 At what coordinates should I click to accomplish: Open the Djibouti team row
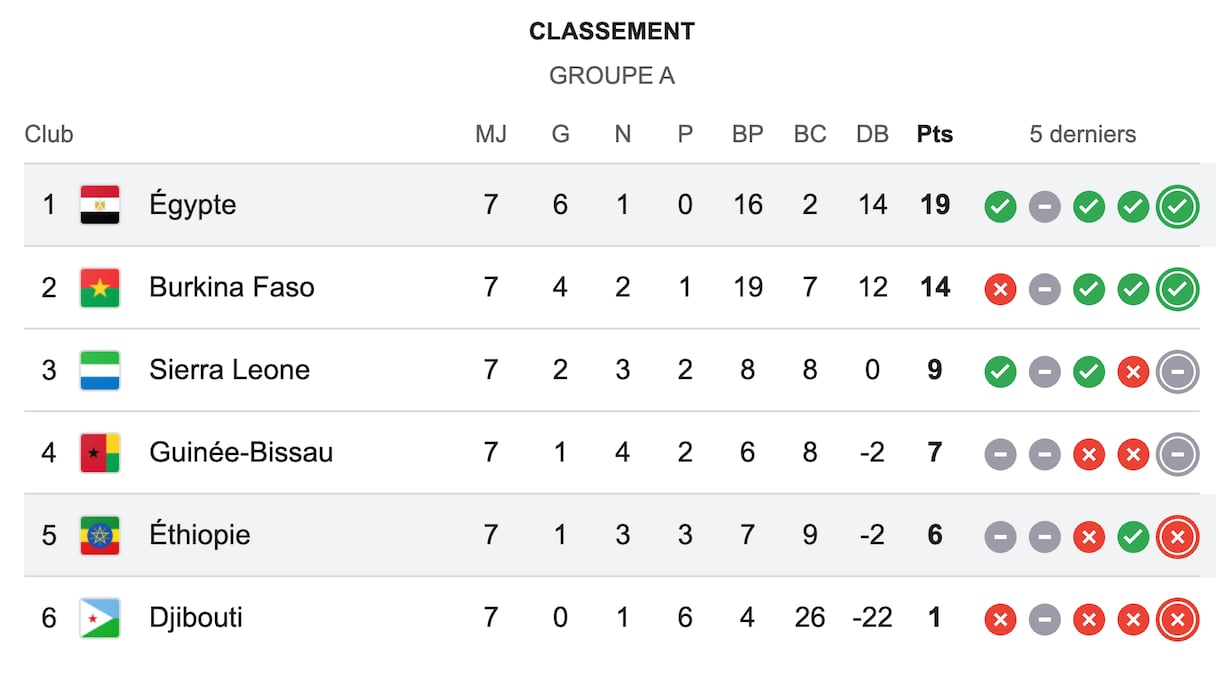[196, 618]
